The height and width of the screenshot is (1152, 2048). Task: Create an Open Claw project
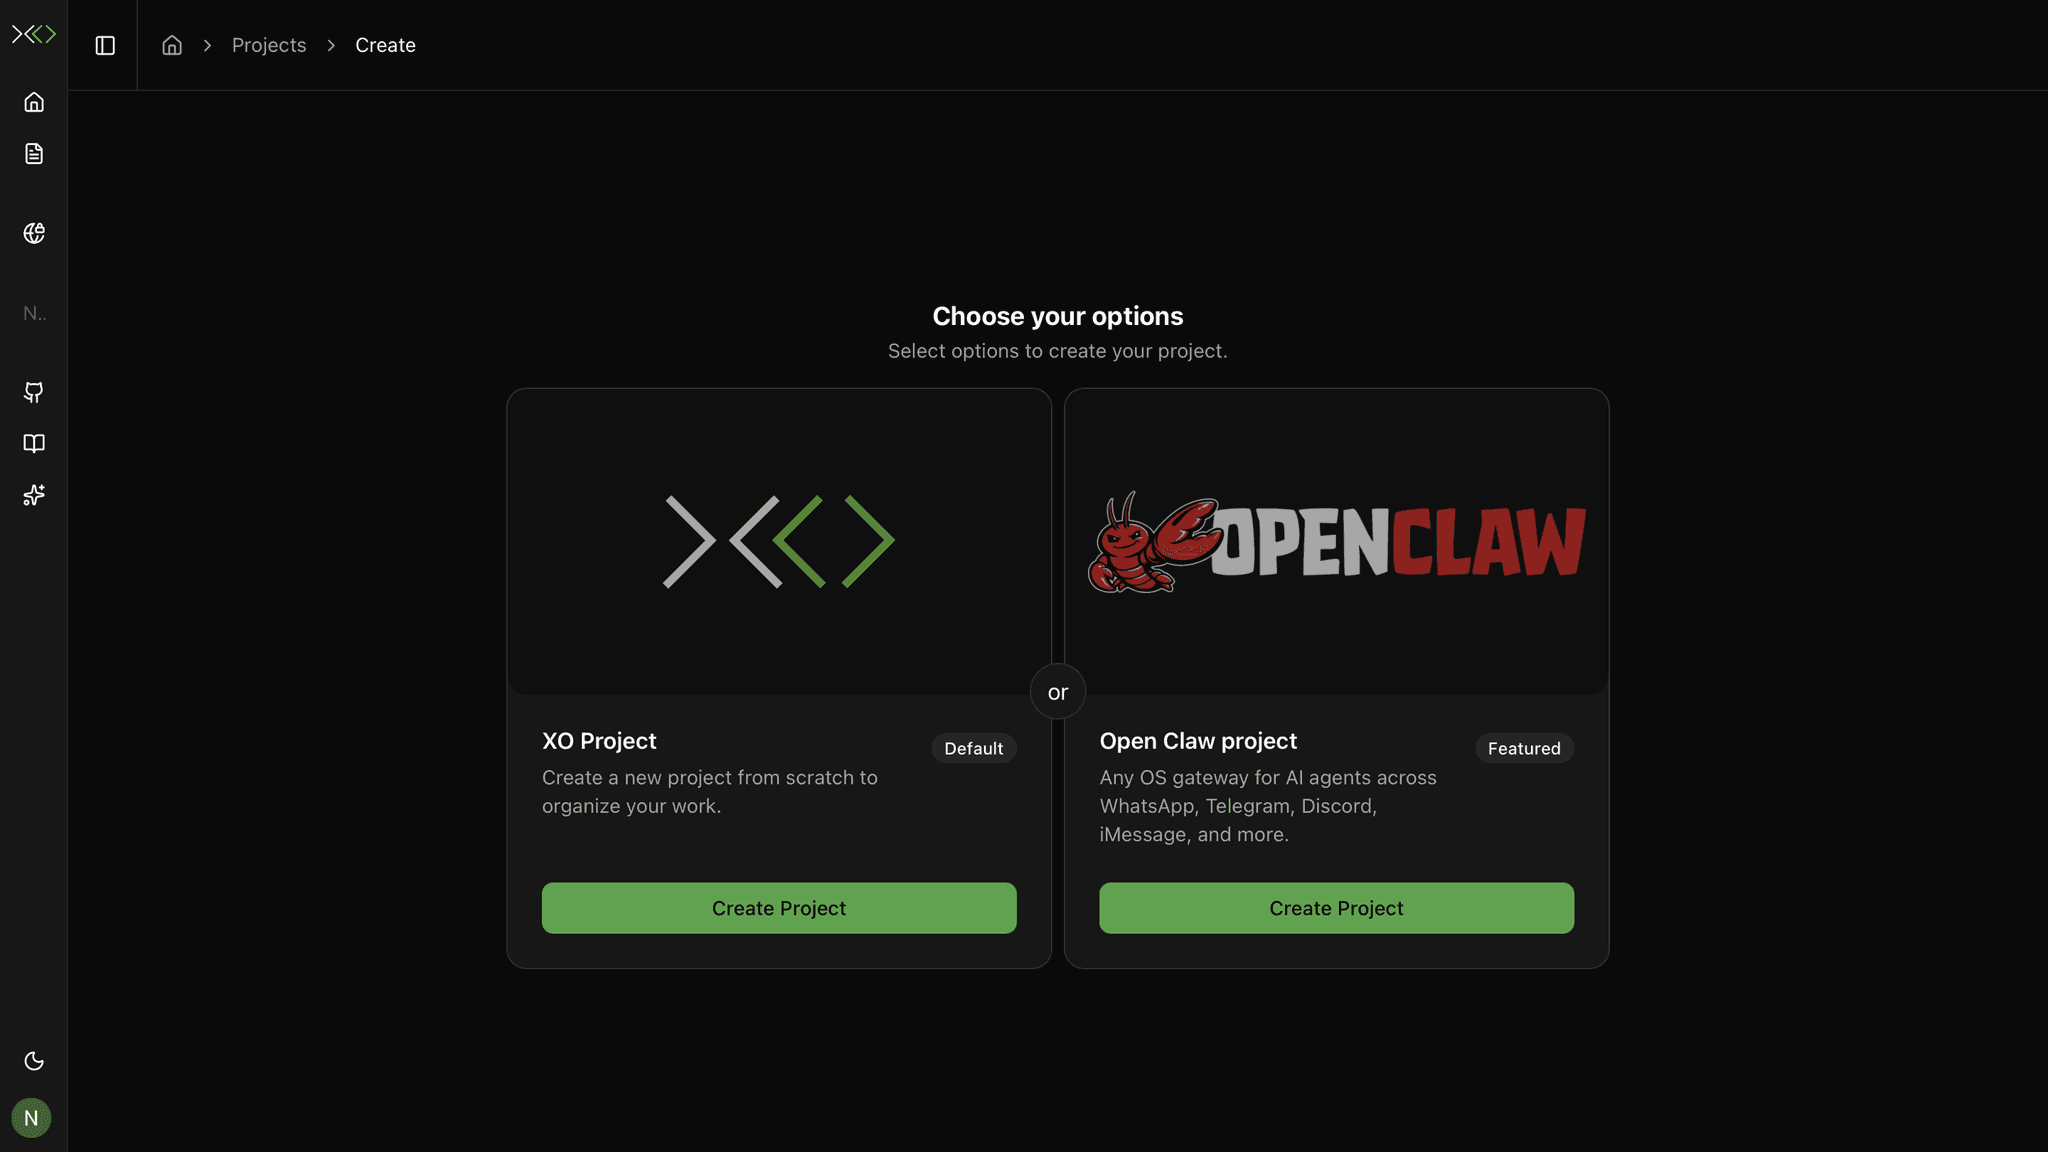tap(1336, 907)
